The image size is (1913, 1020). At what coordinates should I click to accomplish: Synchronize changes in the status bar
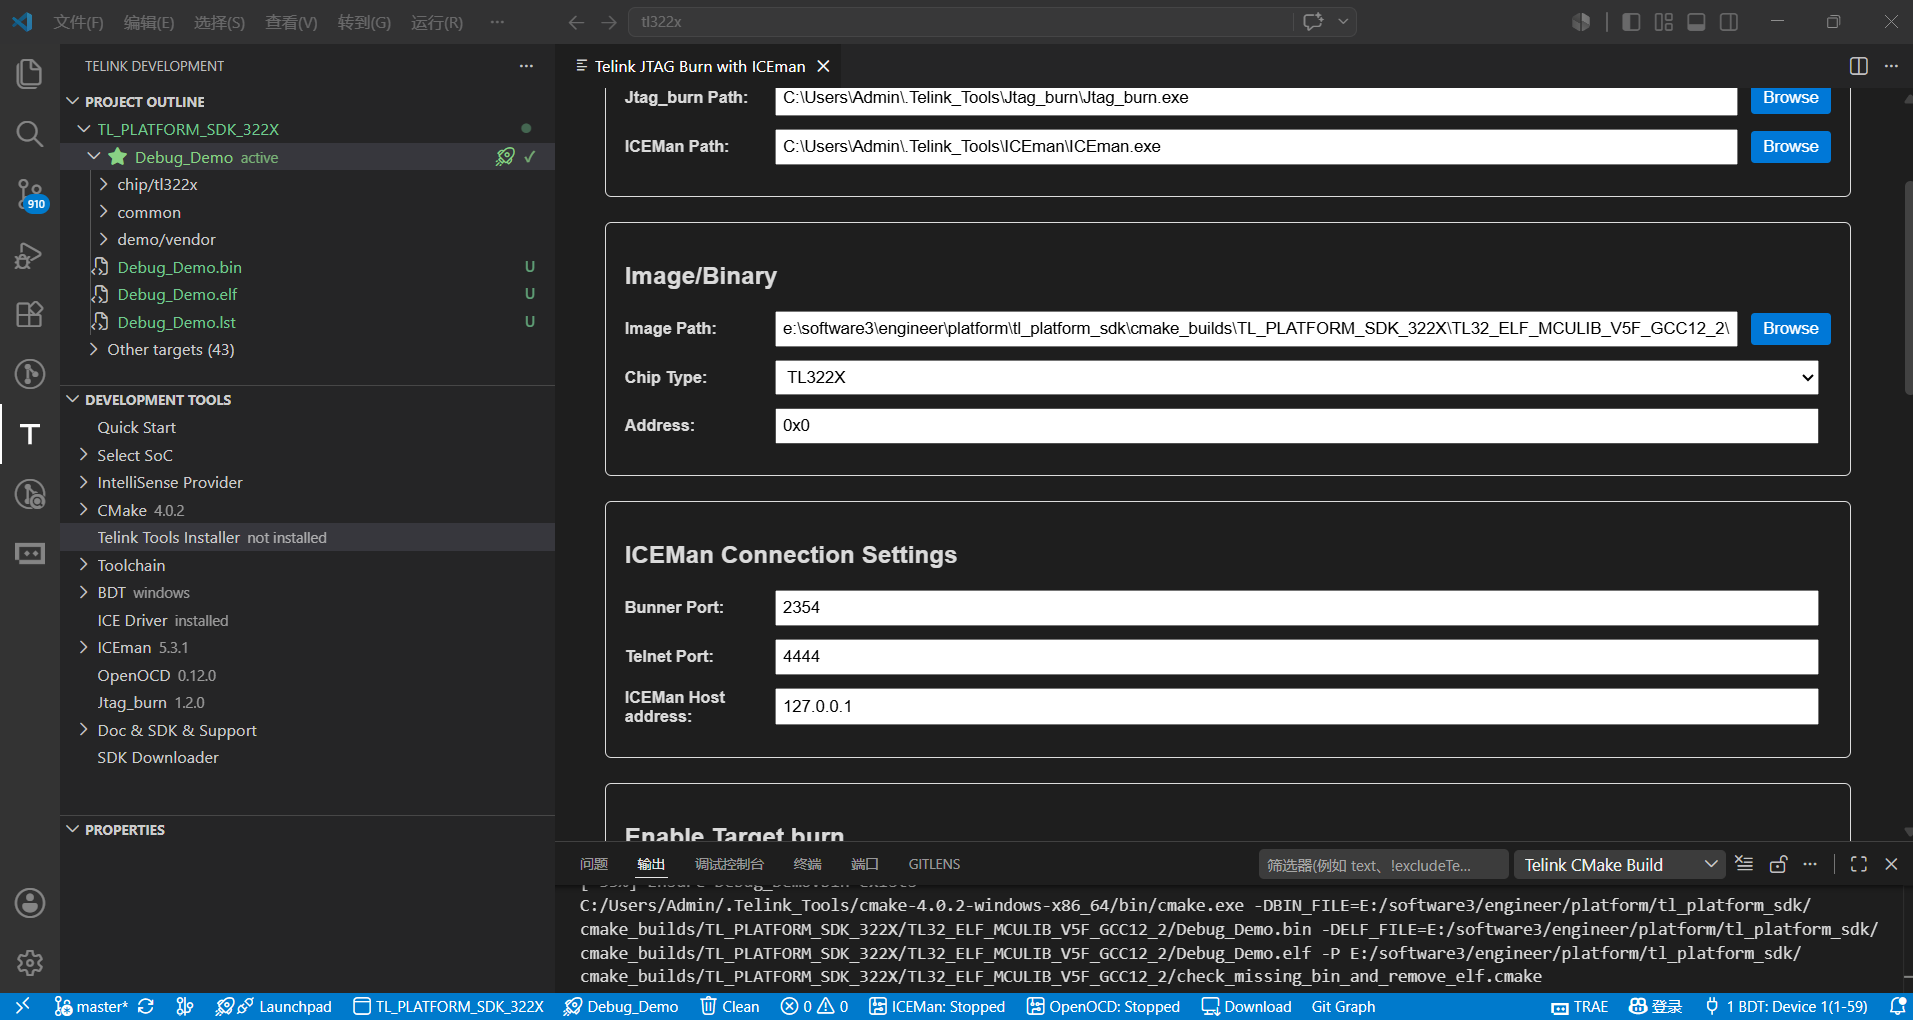click(x=146, y=1006)
